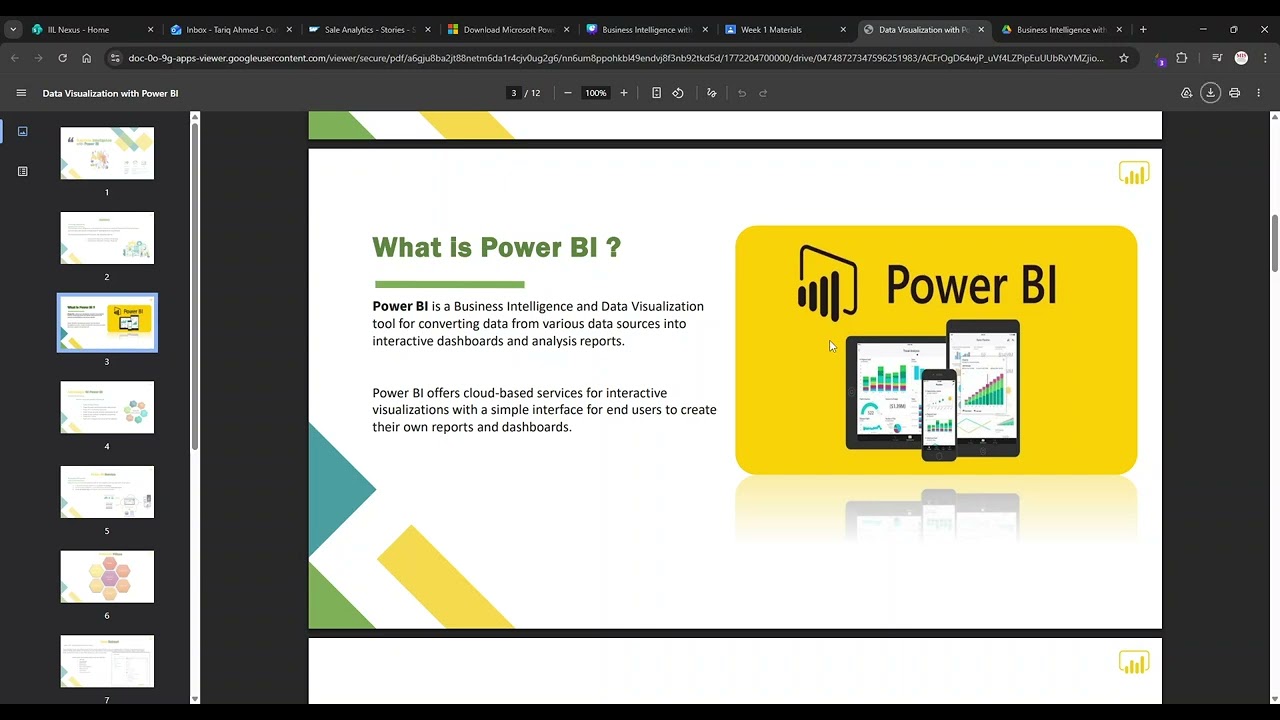This screenshot has height=720, width=1280.
Task: Click the thumbnail panel scrollbar
Action: (195, 285)
